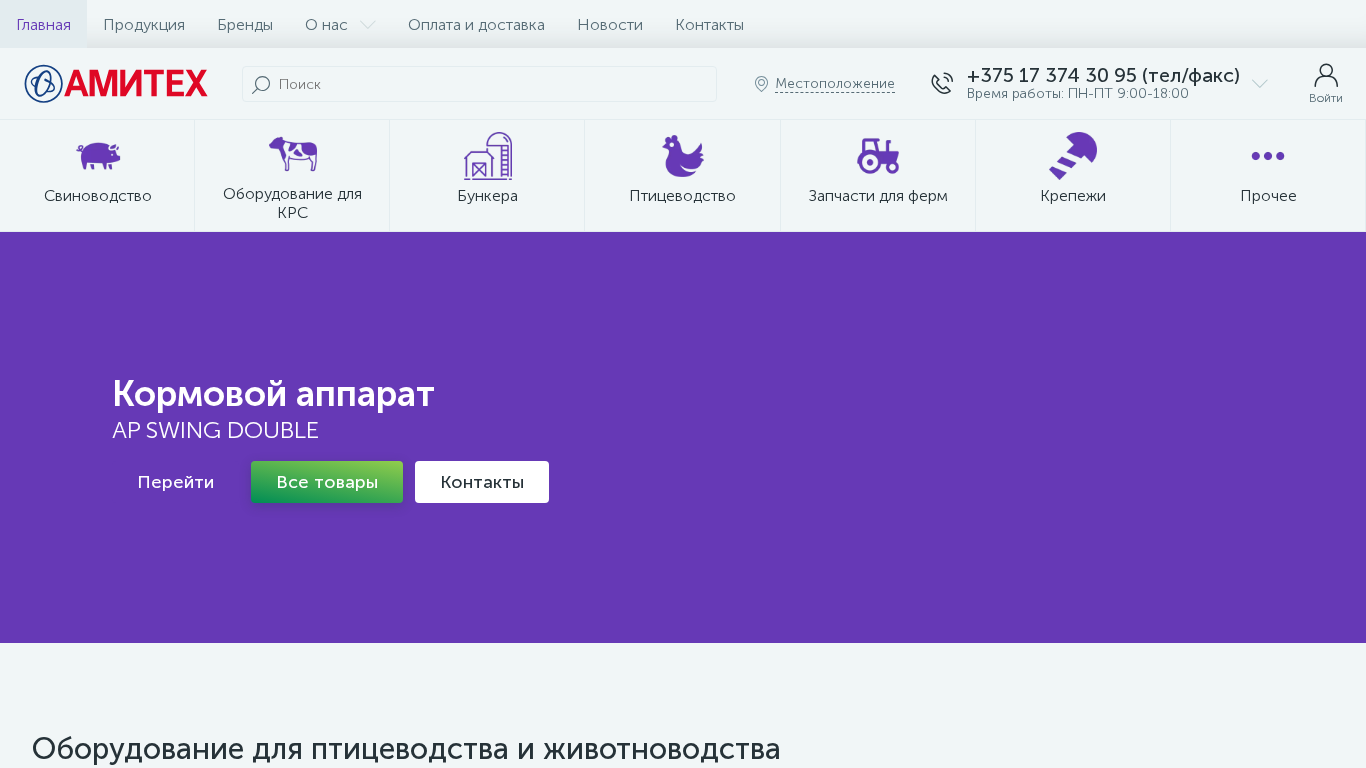This screenshot has height=768, width=1366.
Task: Click the AP SWING DOUBLE subtitle
Action: 215,431
